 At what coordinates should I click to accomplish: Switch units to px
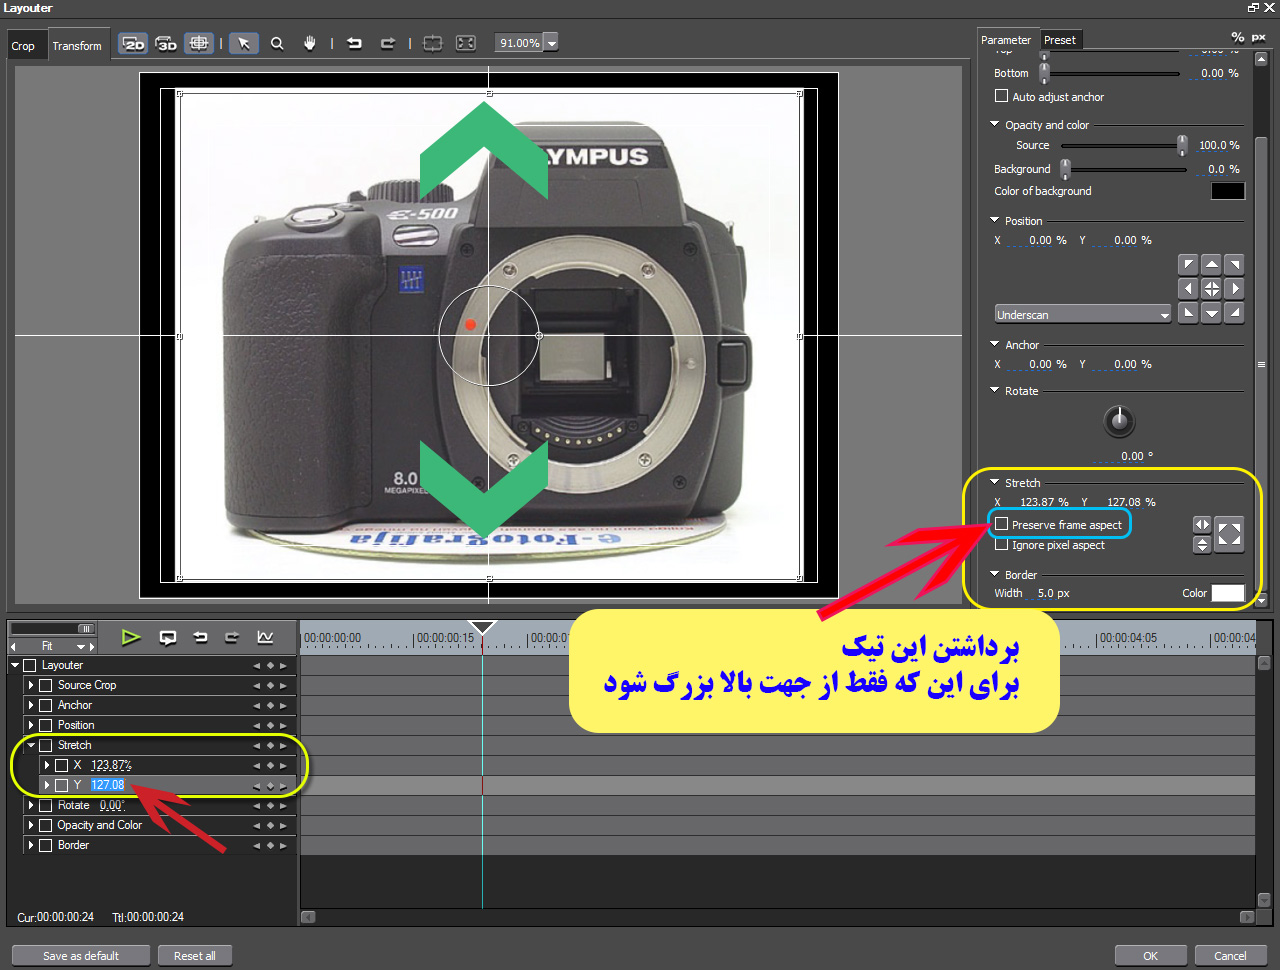coord(1259,38)
